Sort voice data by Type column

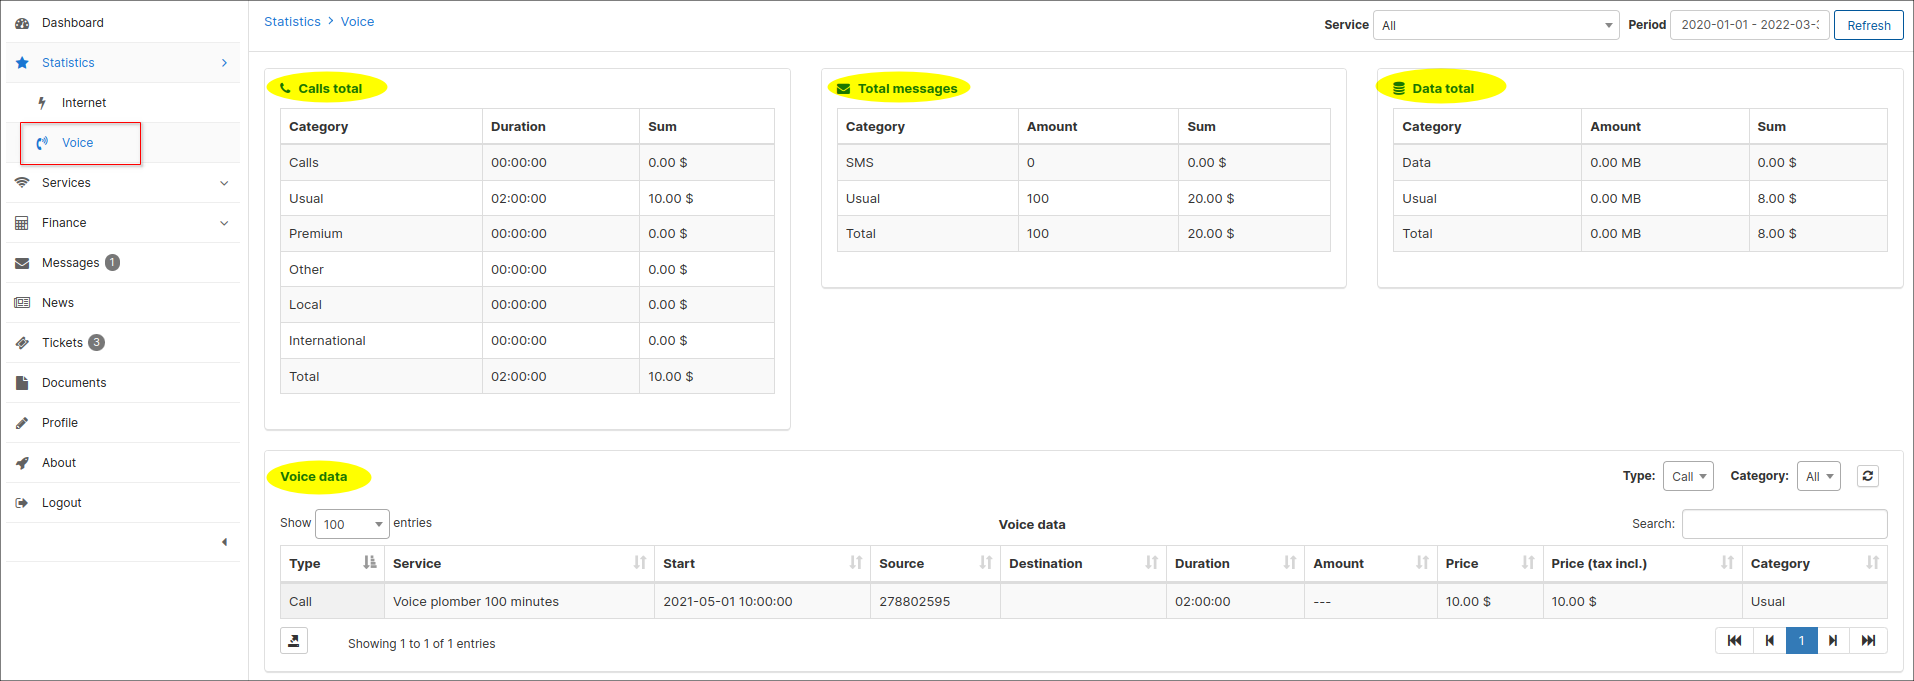[x=332, y=563]
